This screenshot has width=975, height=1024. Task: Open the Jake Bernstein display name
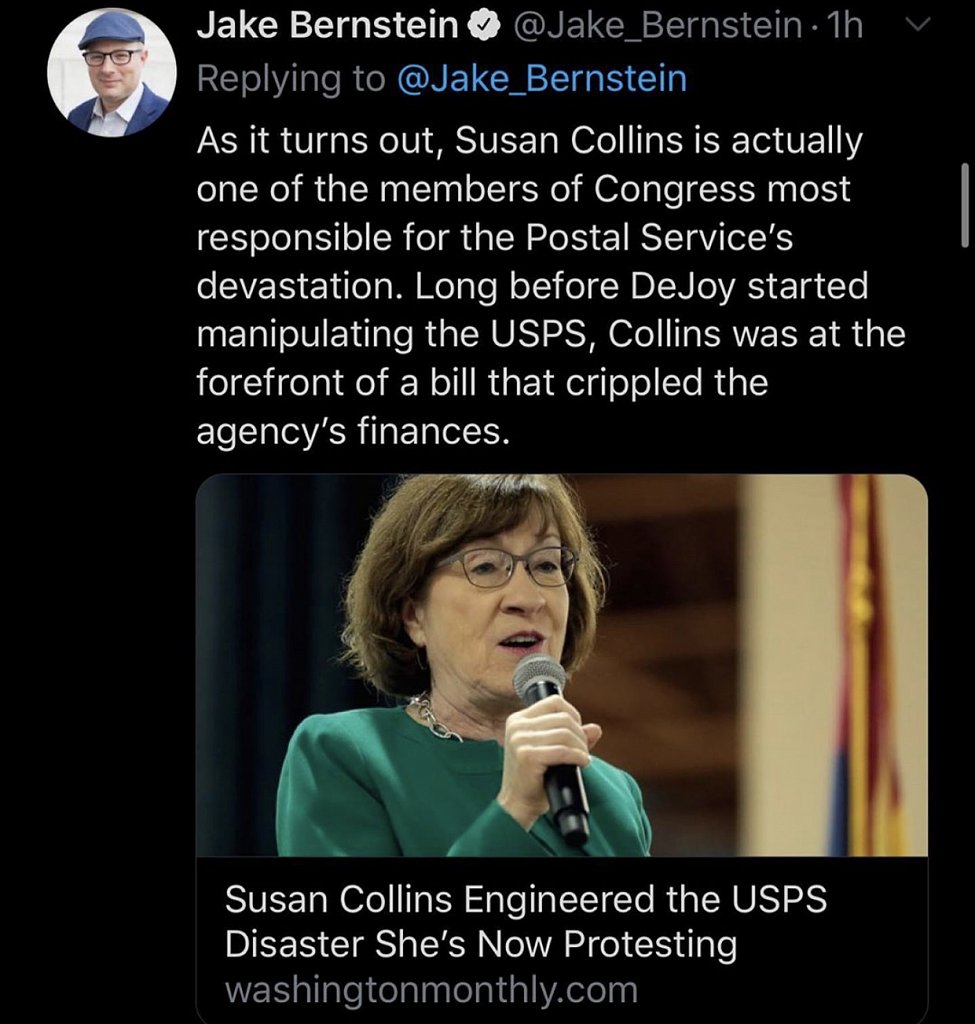(327, 27)
